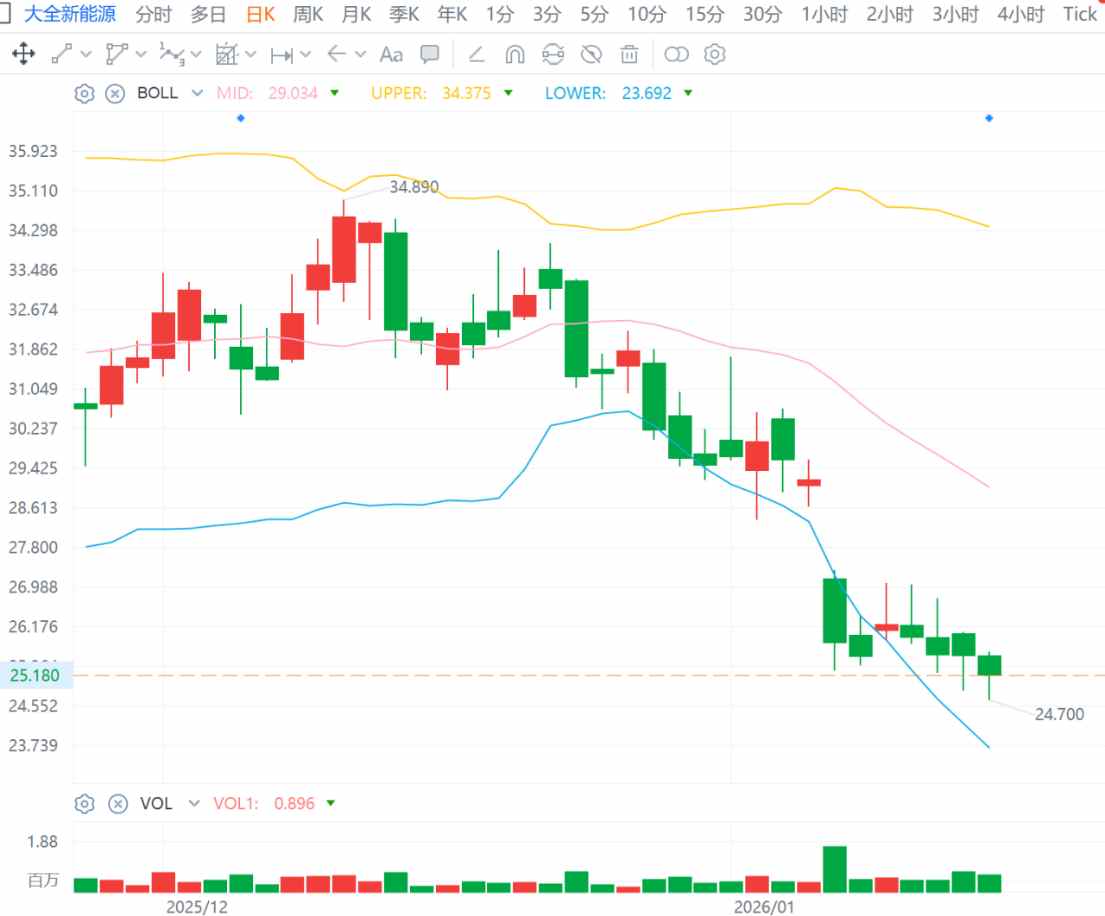
Task: Hide all drawings with the eye icon
Action: click(591, 54)
